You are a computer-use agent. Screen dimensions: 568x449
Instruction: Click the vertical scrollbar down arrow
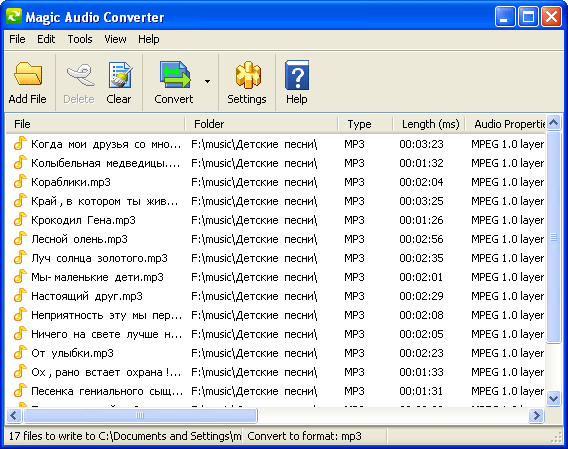tap(553, 399)
